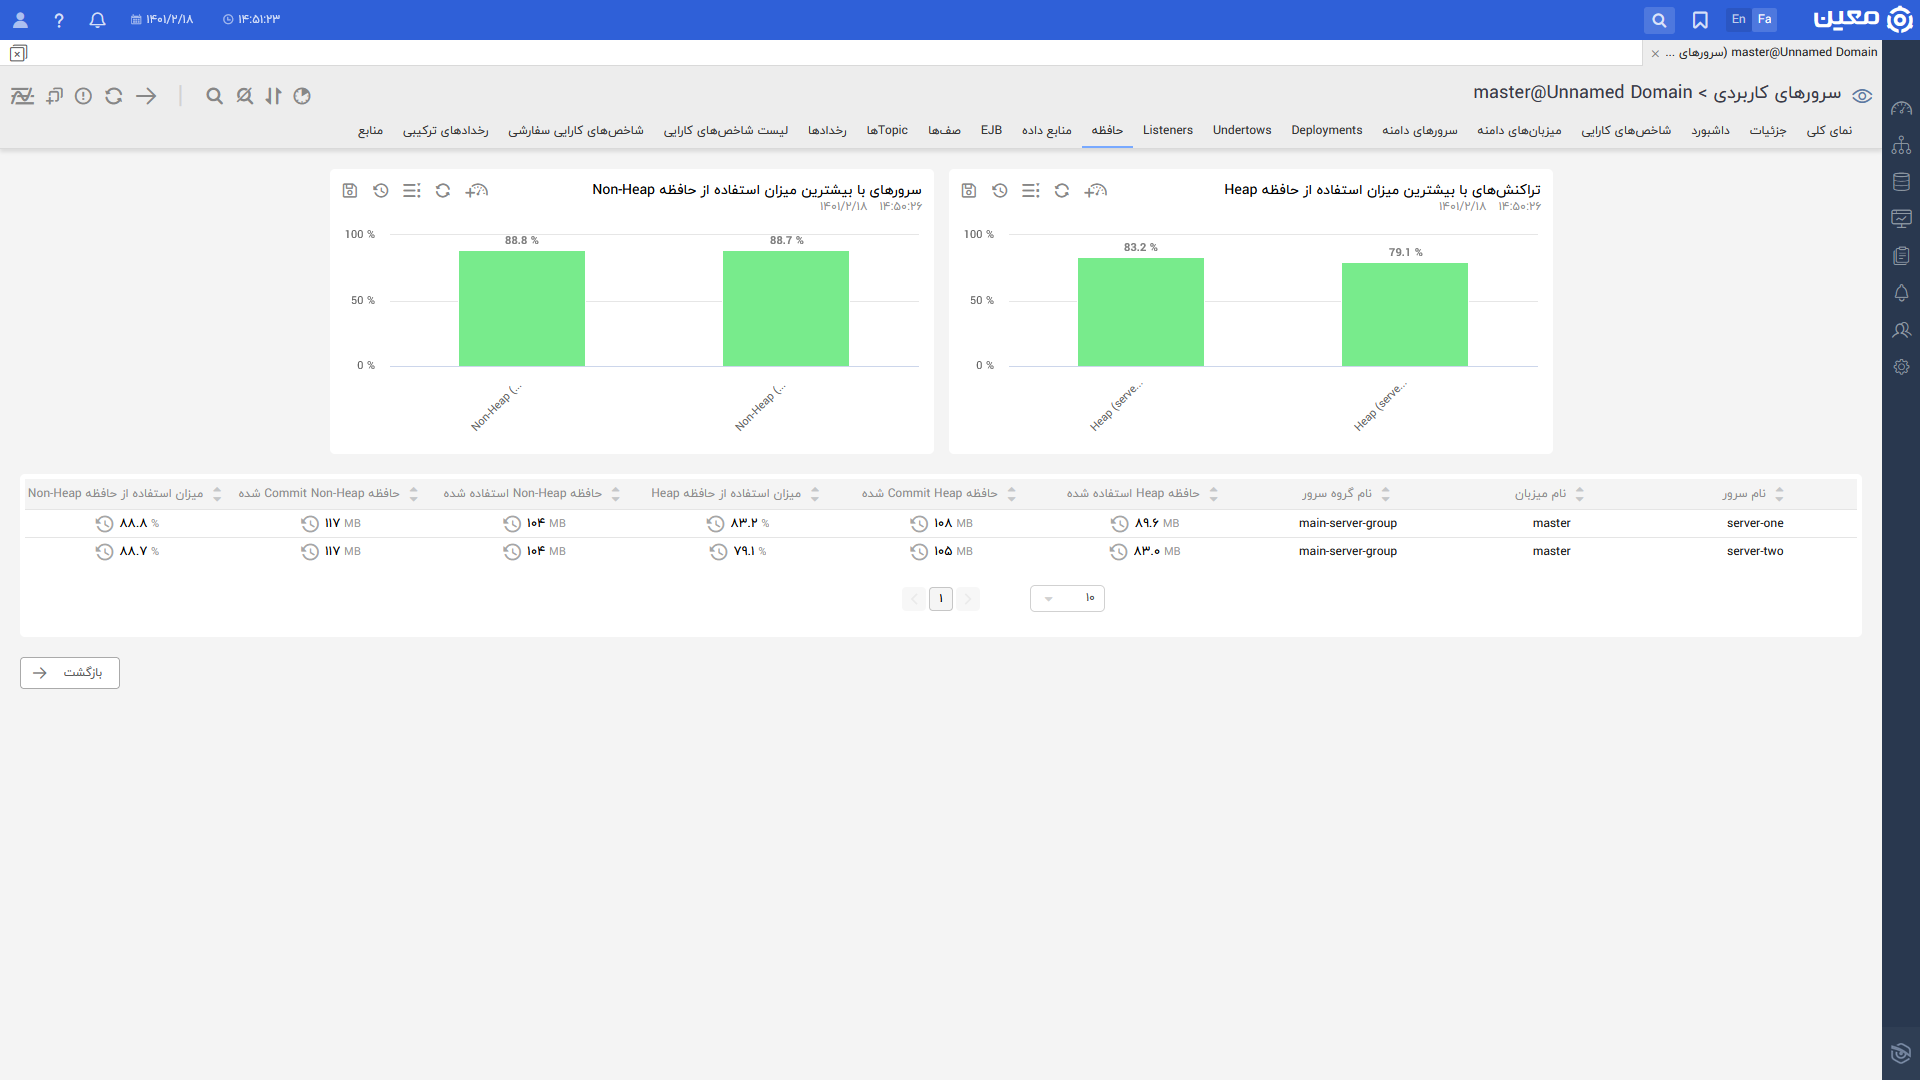The image size is (1920, 1080).
Task: Click the alert info toolbar icon
Action: pyautogui.click(x=84, y=96)
